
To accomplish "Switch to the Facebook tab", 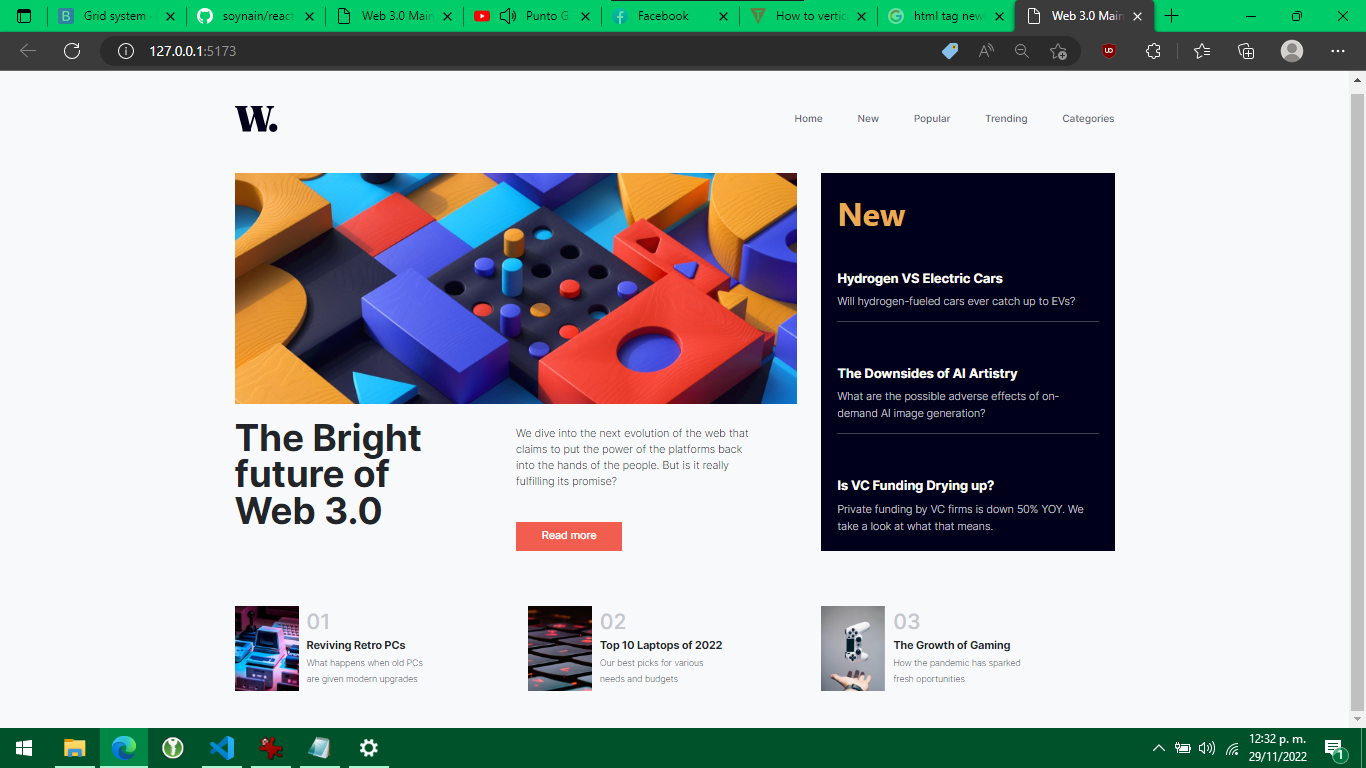I will point(663,16).
